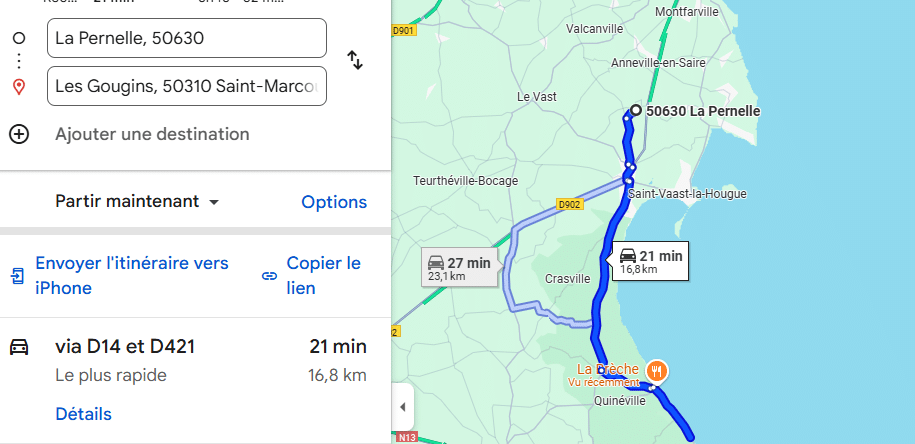Open the Partir maintenant departure dropdown
915x444 pixels.
137,202
